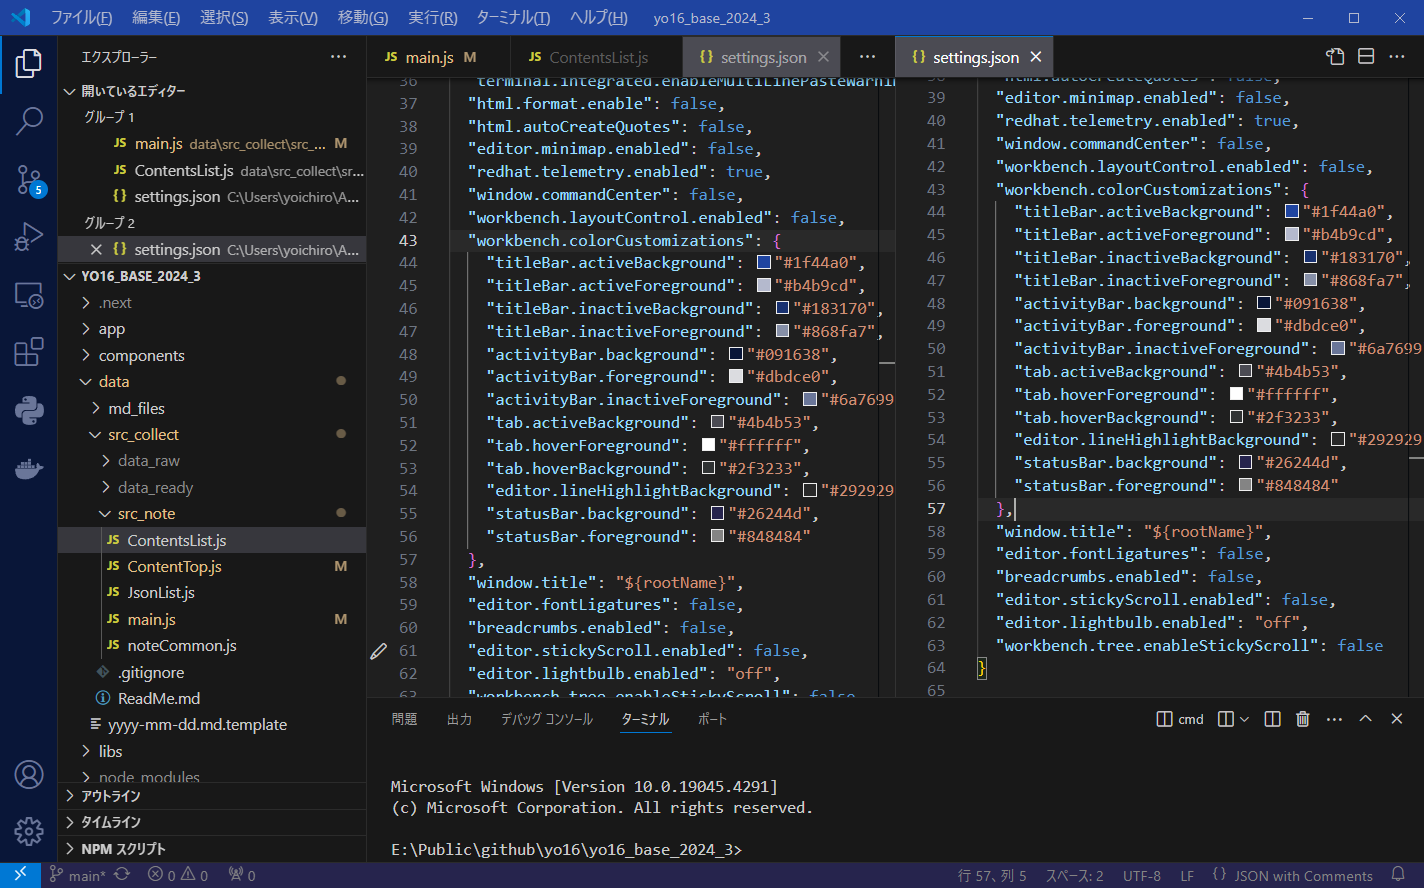The width and height of the screenshot is (1424, 888).
Task: Click #1f44a0 color swatch in left editor
Action: [764, 263]
